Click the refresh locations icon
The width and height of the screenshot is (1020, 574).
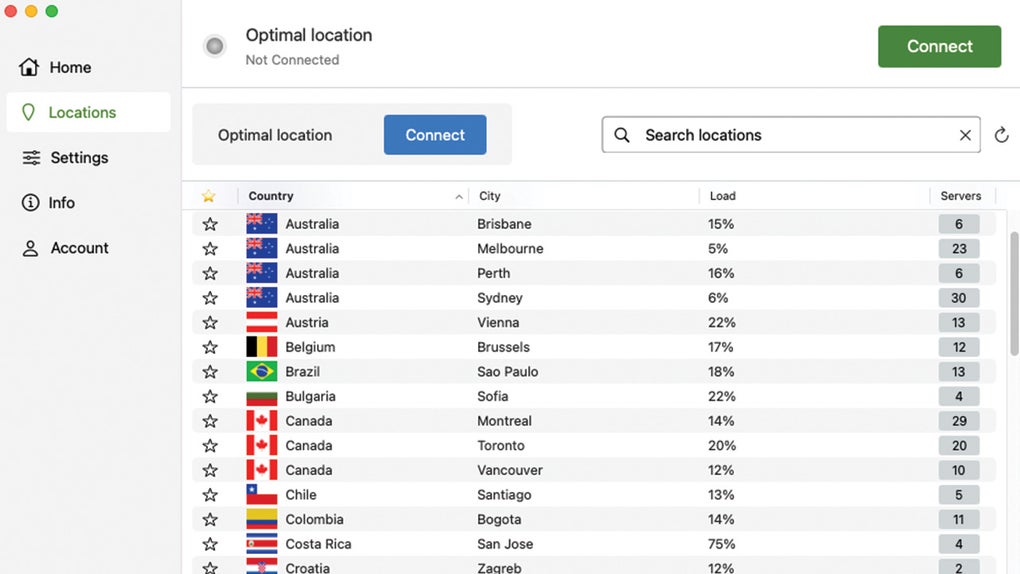coord(1001,135)
